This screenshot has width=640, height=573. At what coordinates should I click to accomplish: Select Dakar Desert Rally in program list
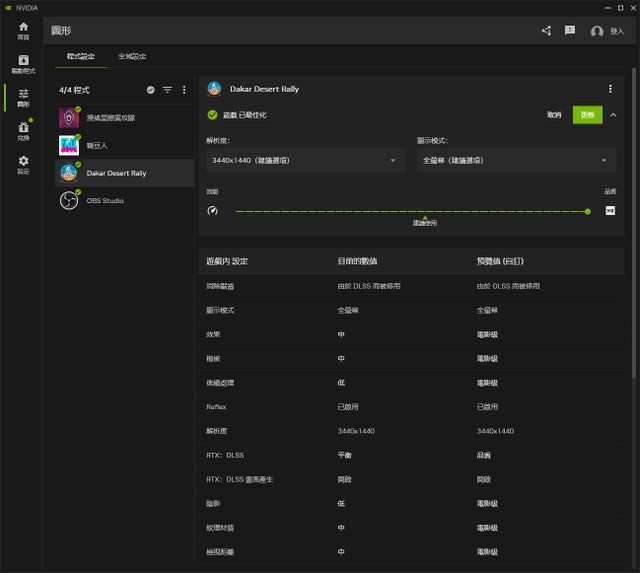click(124, 173)
